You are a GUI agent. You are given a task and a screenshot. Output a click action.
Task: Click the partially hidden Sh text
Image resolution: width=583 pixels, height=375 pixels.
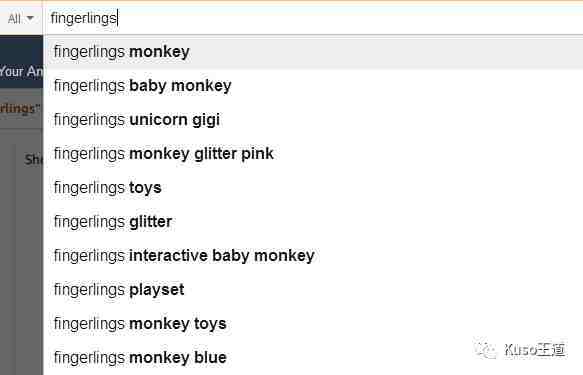pos(33,160)
